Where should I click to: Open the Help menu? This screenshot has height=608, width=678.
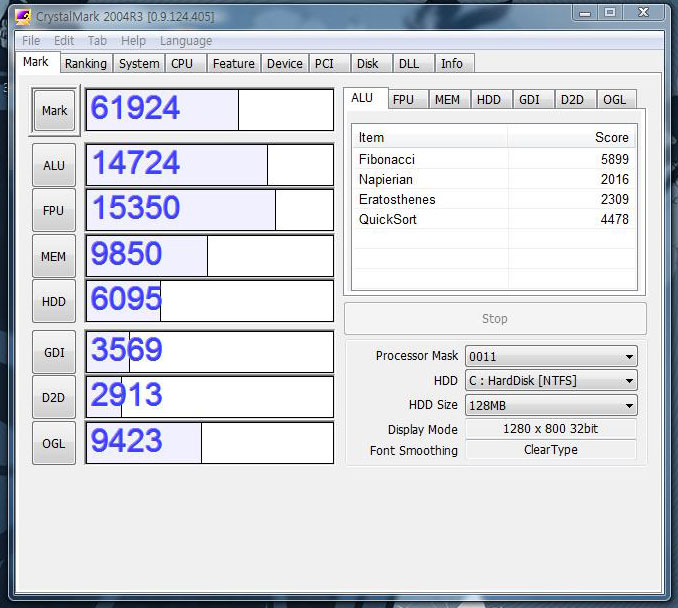pyautogui.click(x=133, y=41)
